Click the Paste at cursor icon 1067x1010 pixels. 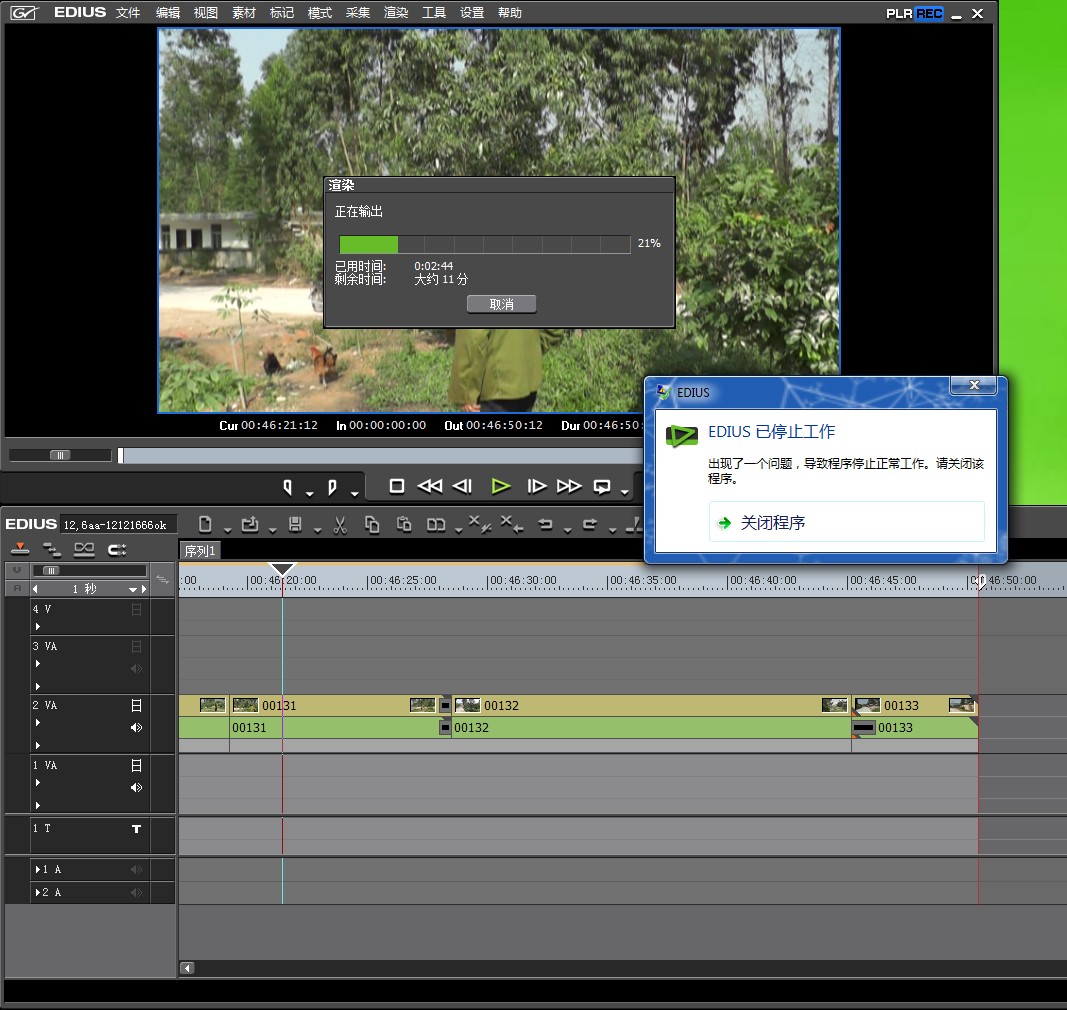(404, 524)
